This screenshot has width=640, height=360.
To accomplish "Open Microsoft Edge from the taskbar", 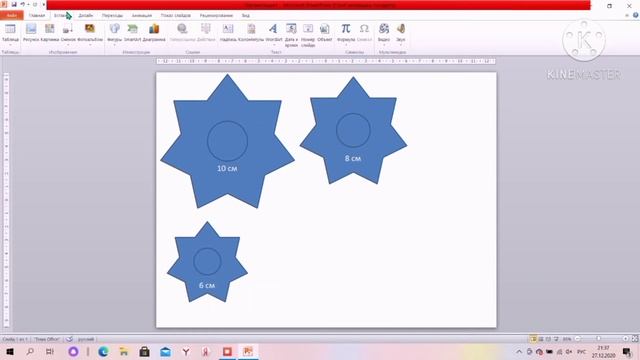I will click(x=103, y=351).
